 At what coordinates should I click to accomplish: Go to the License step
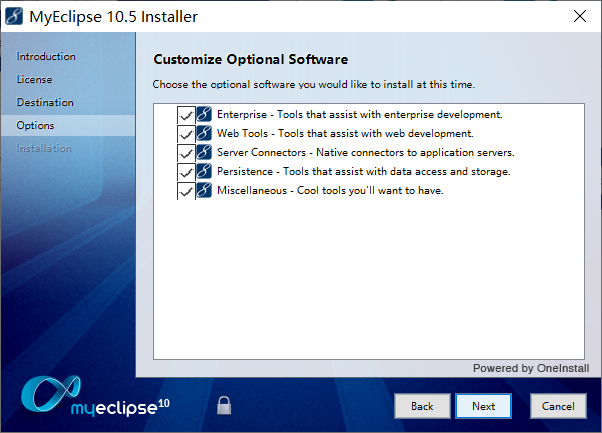(x=34, y=79)
